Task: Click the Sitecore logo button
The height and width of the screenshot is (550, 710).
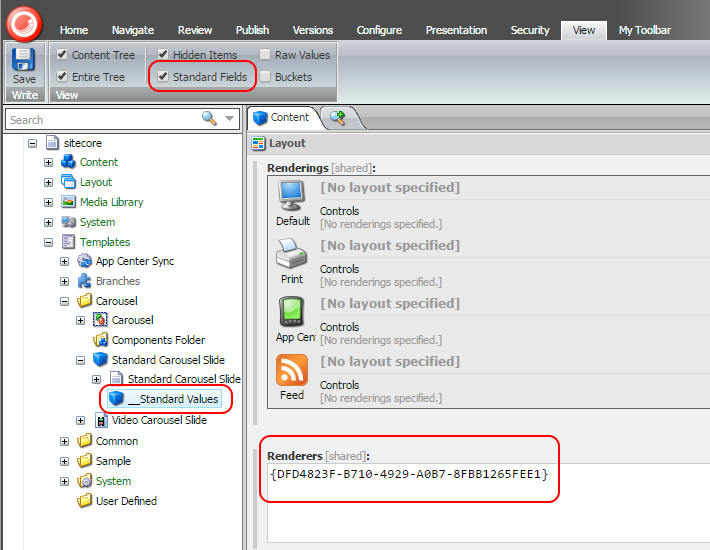Action: click(x=24, y=24)
